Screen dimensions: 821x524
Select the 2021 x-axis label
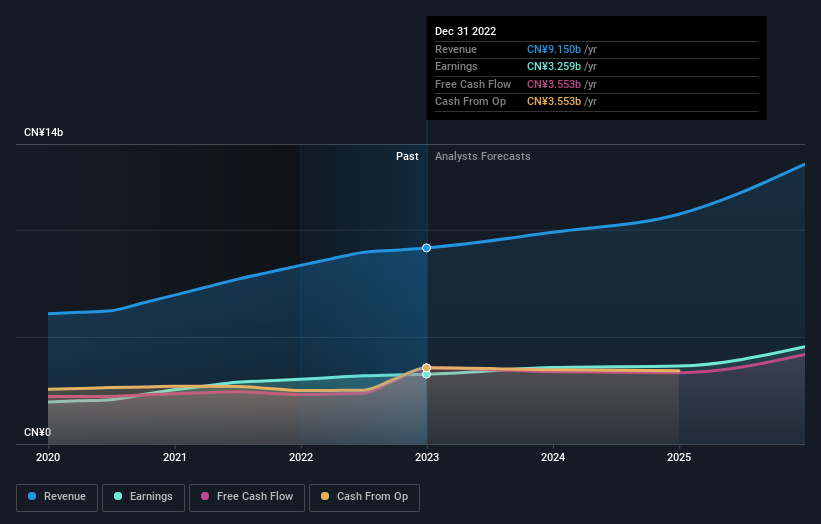click(x=174, y=458)
